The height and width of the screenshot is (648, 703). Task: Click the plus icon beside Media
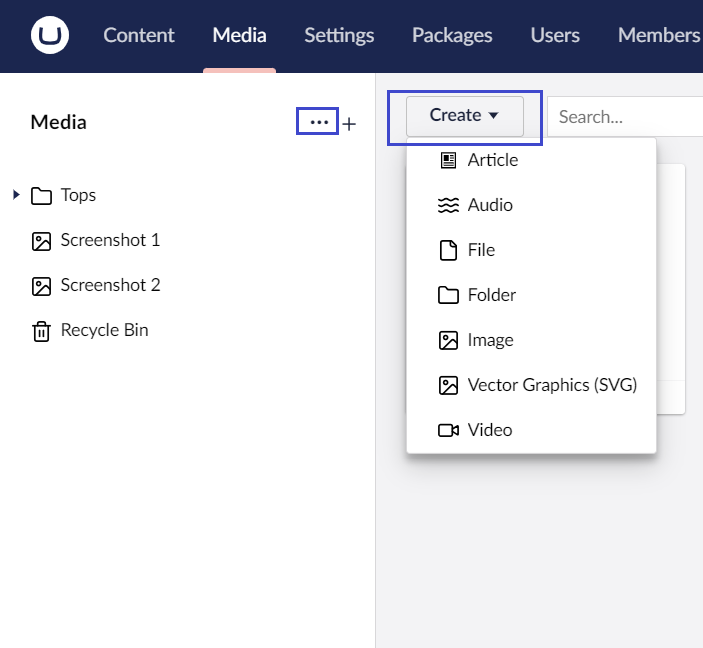point(349,124)
